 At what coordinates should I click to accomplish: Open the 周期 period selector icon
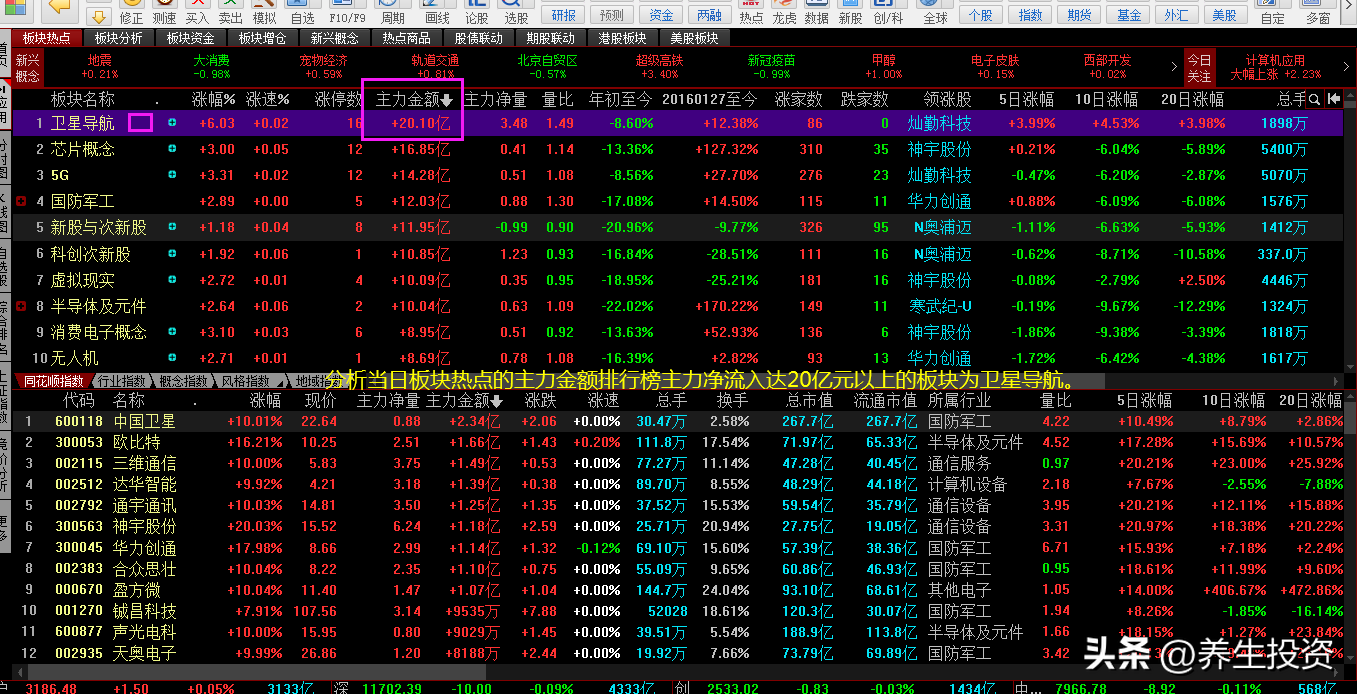tap(393, 13)
